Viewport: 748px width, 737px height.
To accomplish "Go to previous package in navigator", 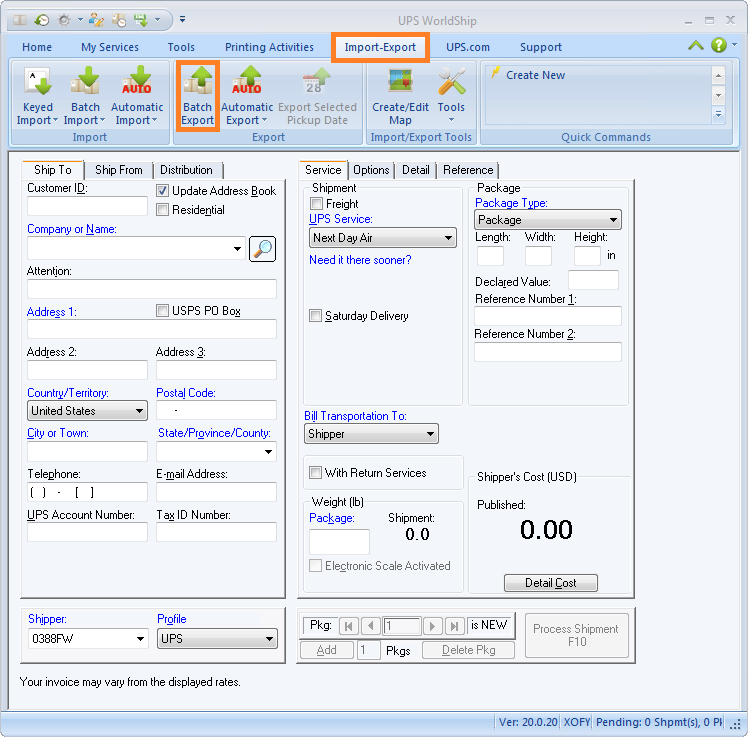I will coord(371,626).
